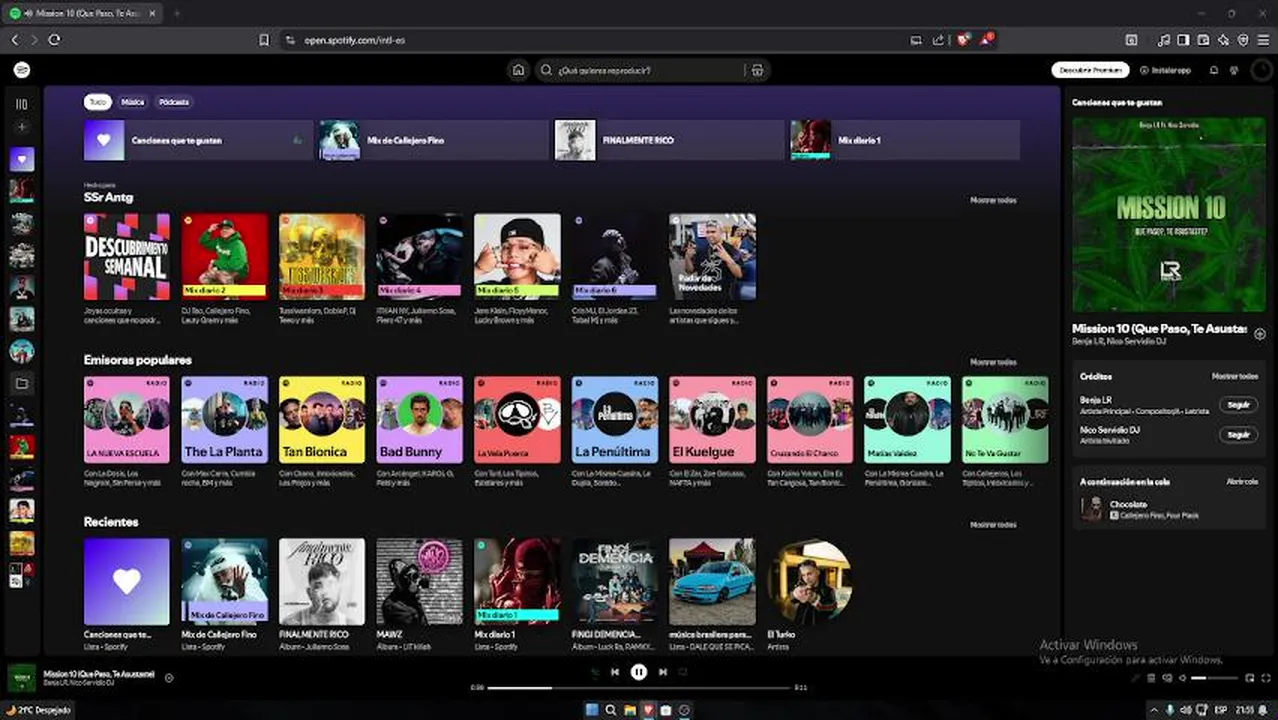The height and width of the screenshot is (720, 1278).
Task: Open Brave main hamburger menu
Action: coord(1263,40)
